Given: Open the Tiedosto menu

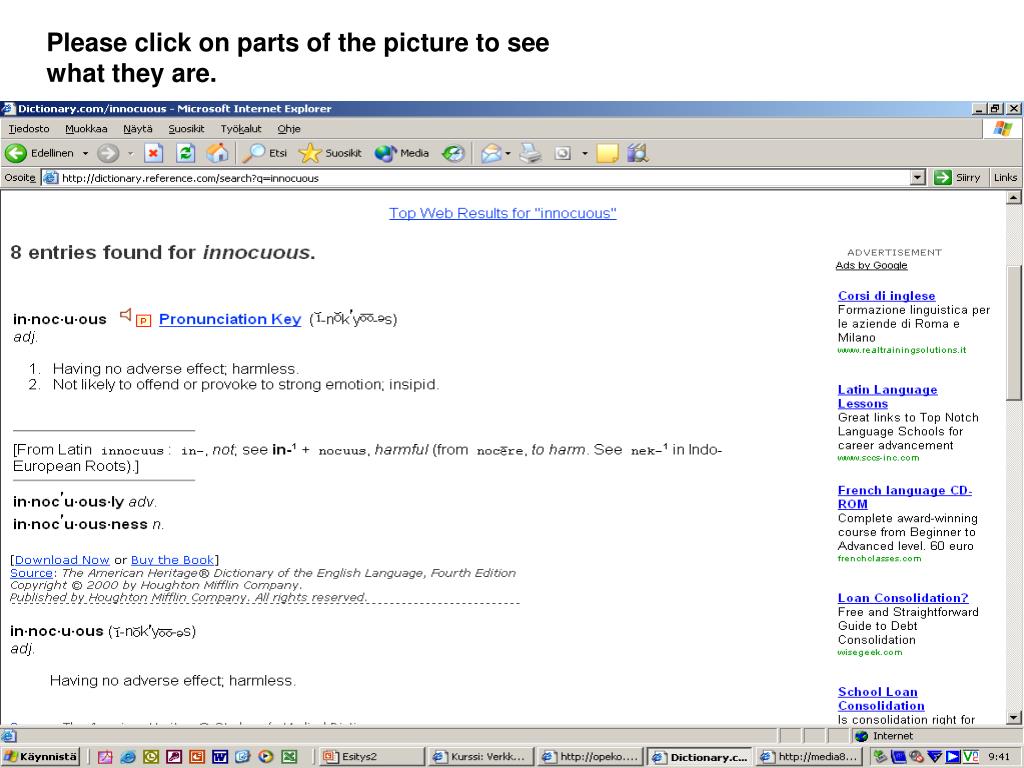Looking at the screenshot, I should tap(29, 129).
